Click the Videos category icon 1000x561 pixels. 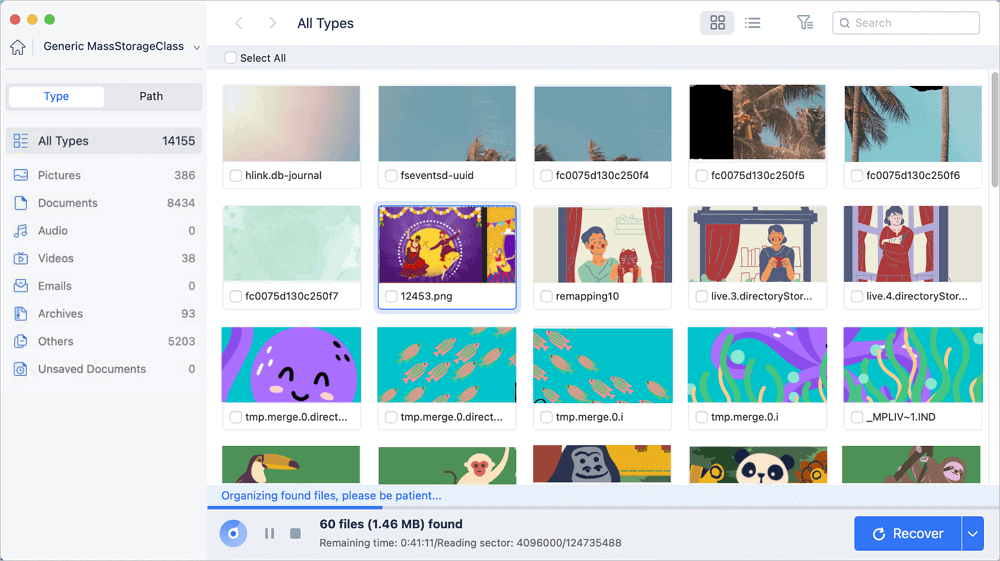(x=20, y=258)
